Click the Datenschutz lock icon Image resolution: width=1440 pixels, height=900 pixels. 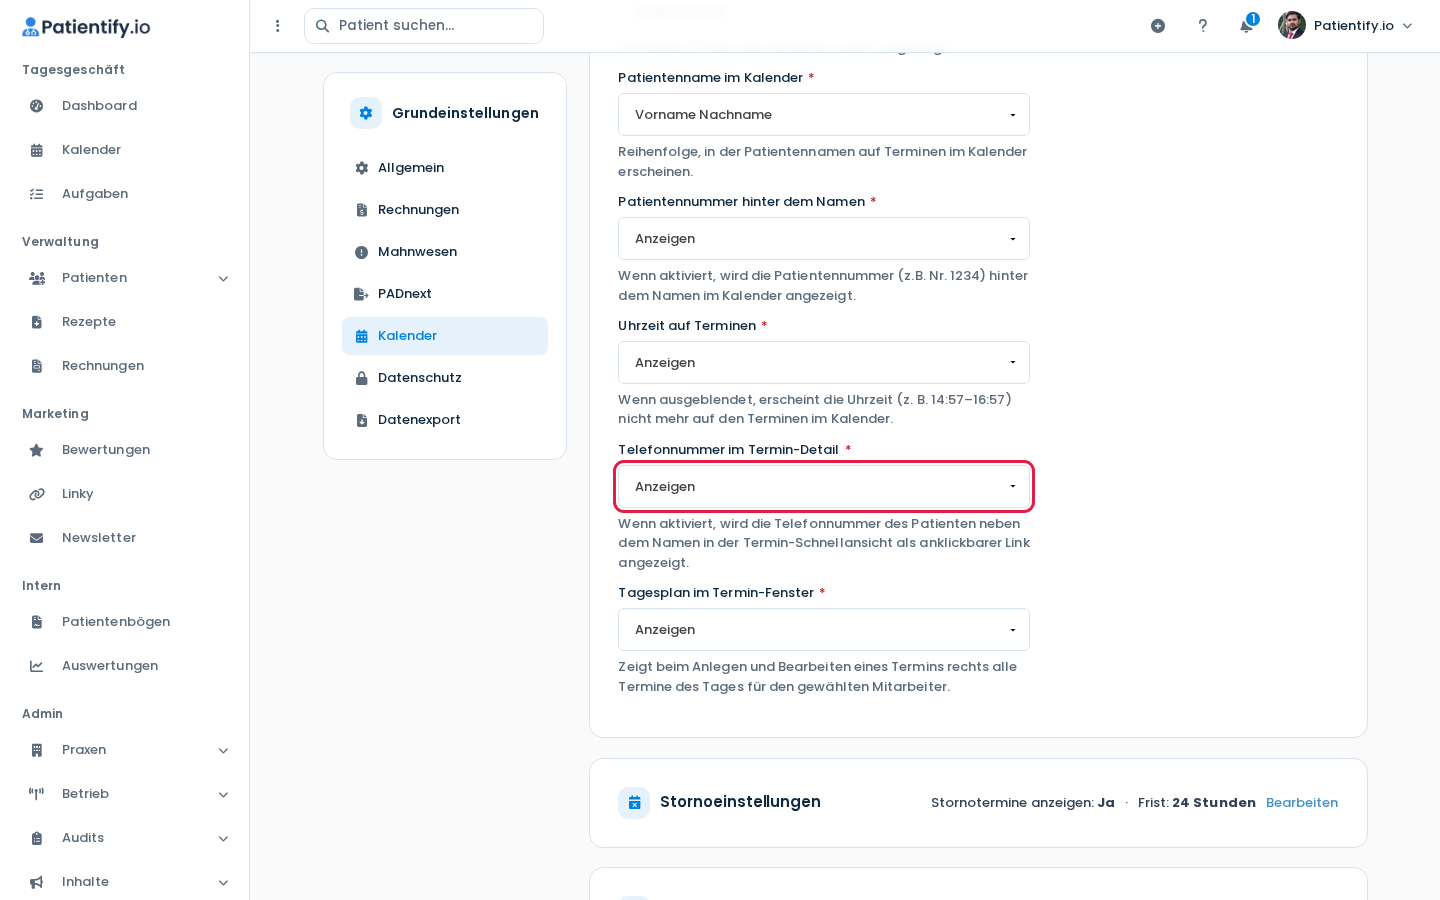click(362, 378)
